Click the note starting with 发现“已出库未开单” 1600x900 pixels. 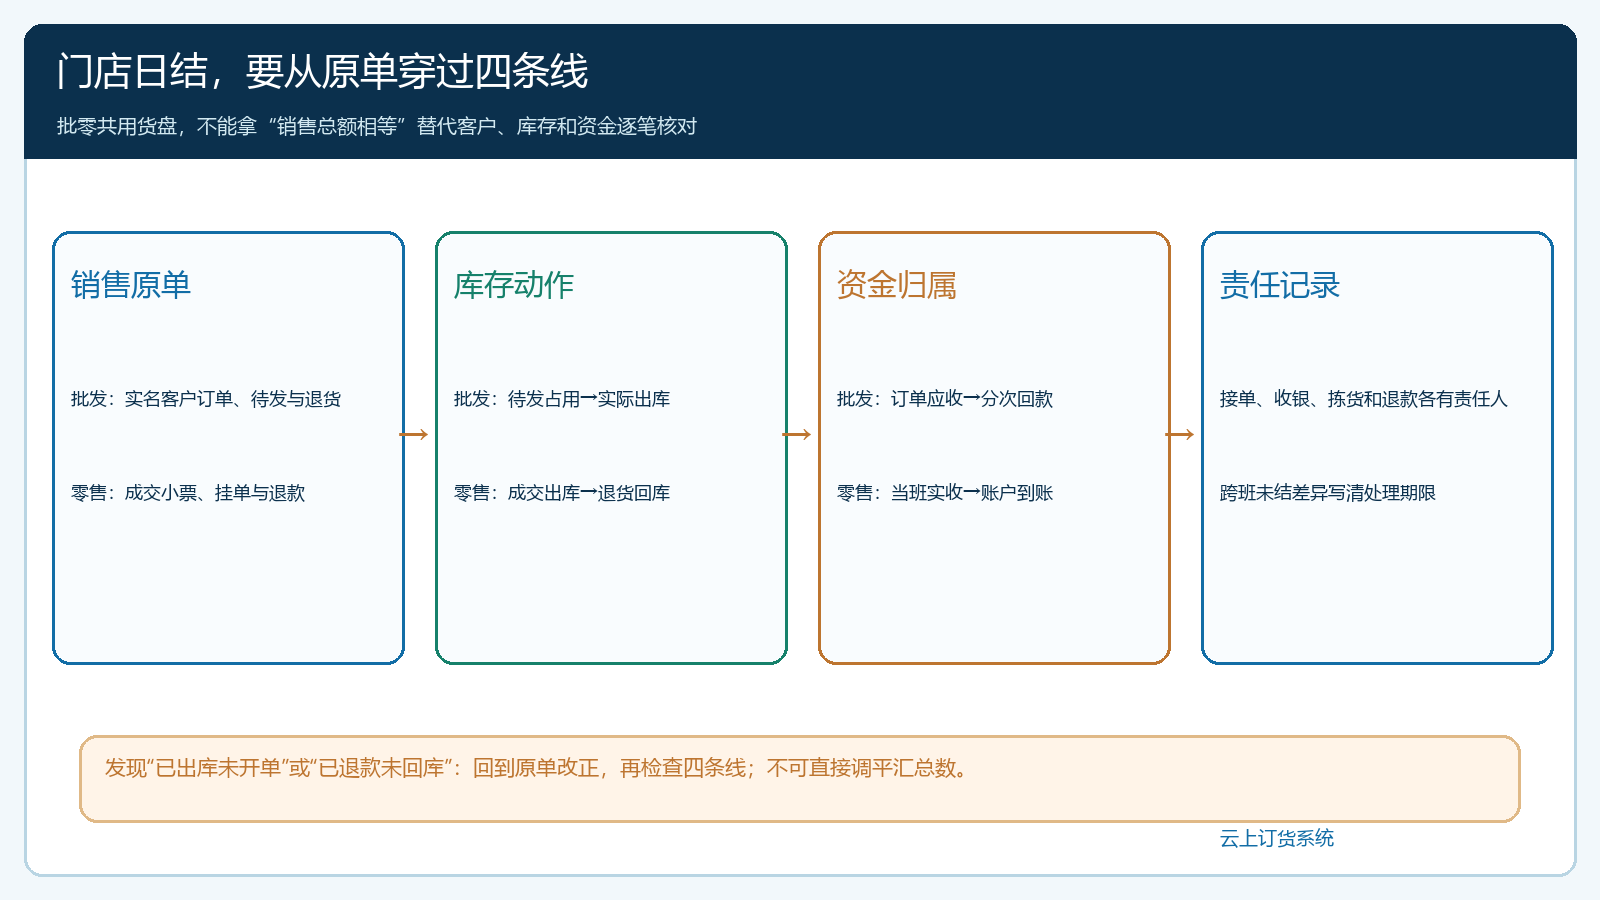pyautogui.click(x=537, y=768)
